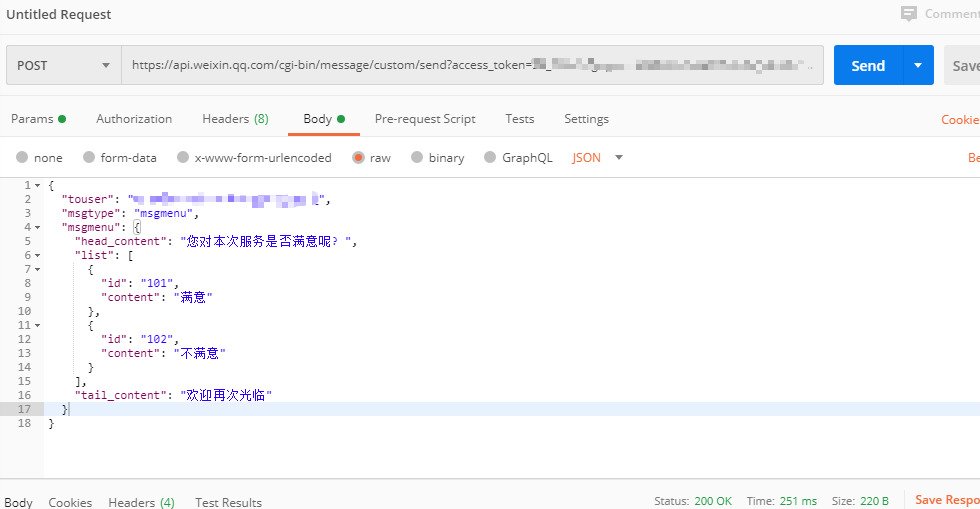The image size is (980, 509).
Task: Click the "满意" content value on line 9
Action: [x=193, y=298]
